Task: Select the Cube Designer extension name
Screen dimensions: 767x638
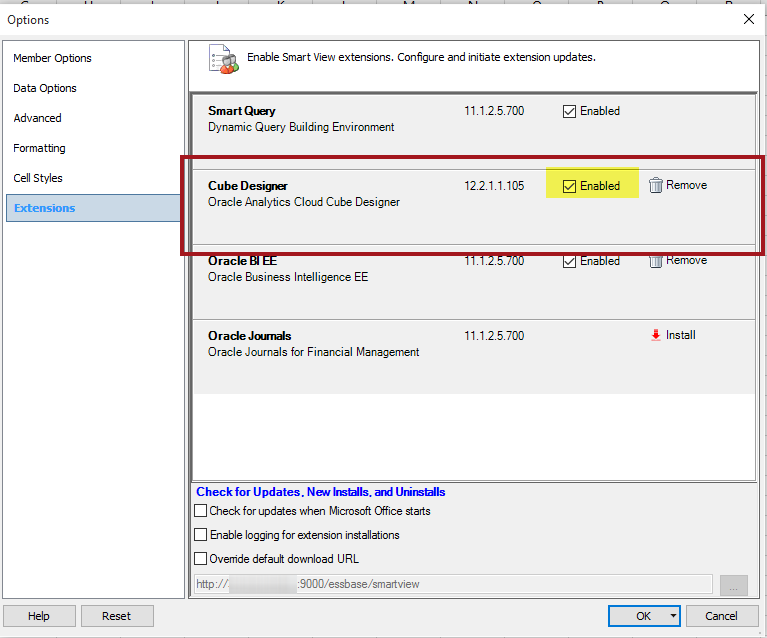Action: [248, 186]
